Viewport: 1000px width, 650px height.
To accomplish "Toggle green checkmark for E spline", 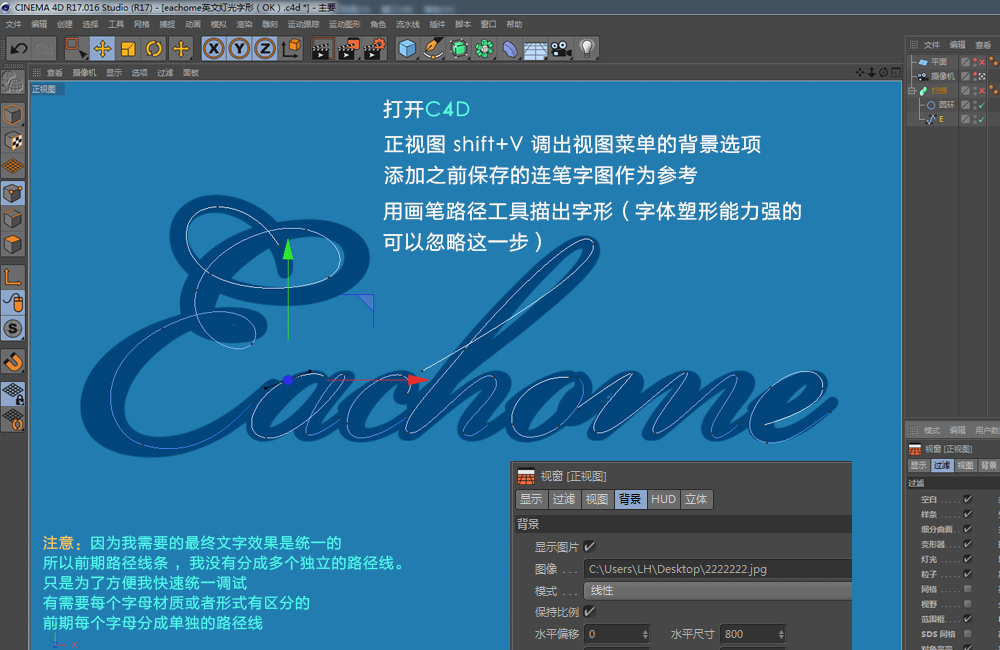I will pyautogui.click(x=982, y=119).
